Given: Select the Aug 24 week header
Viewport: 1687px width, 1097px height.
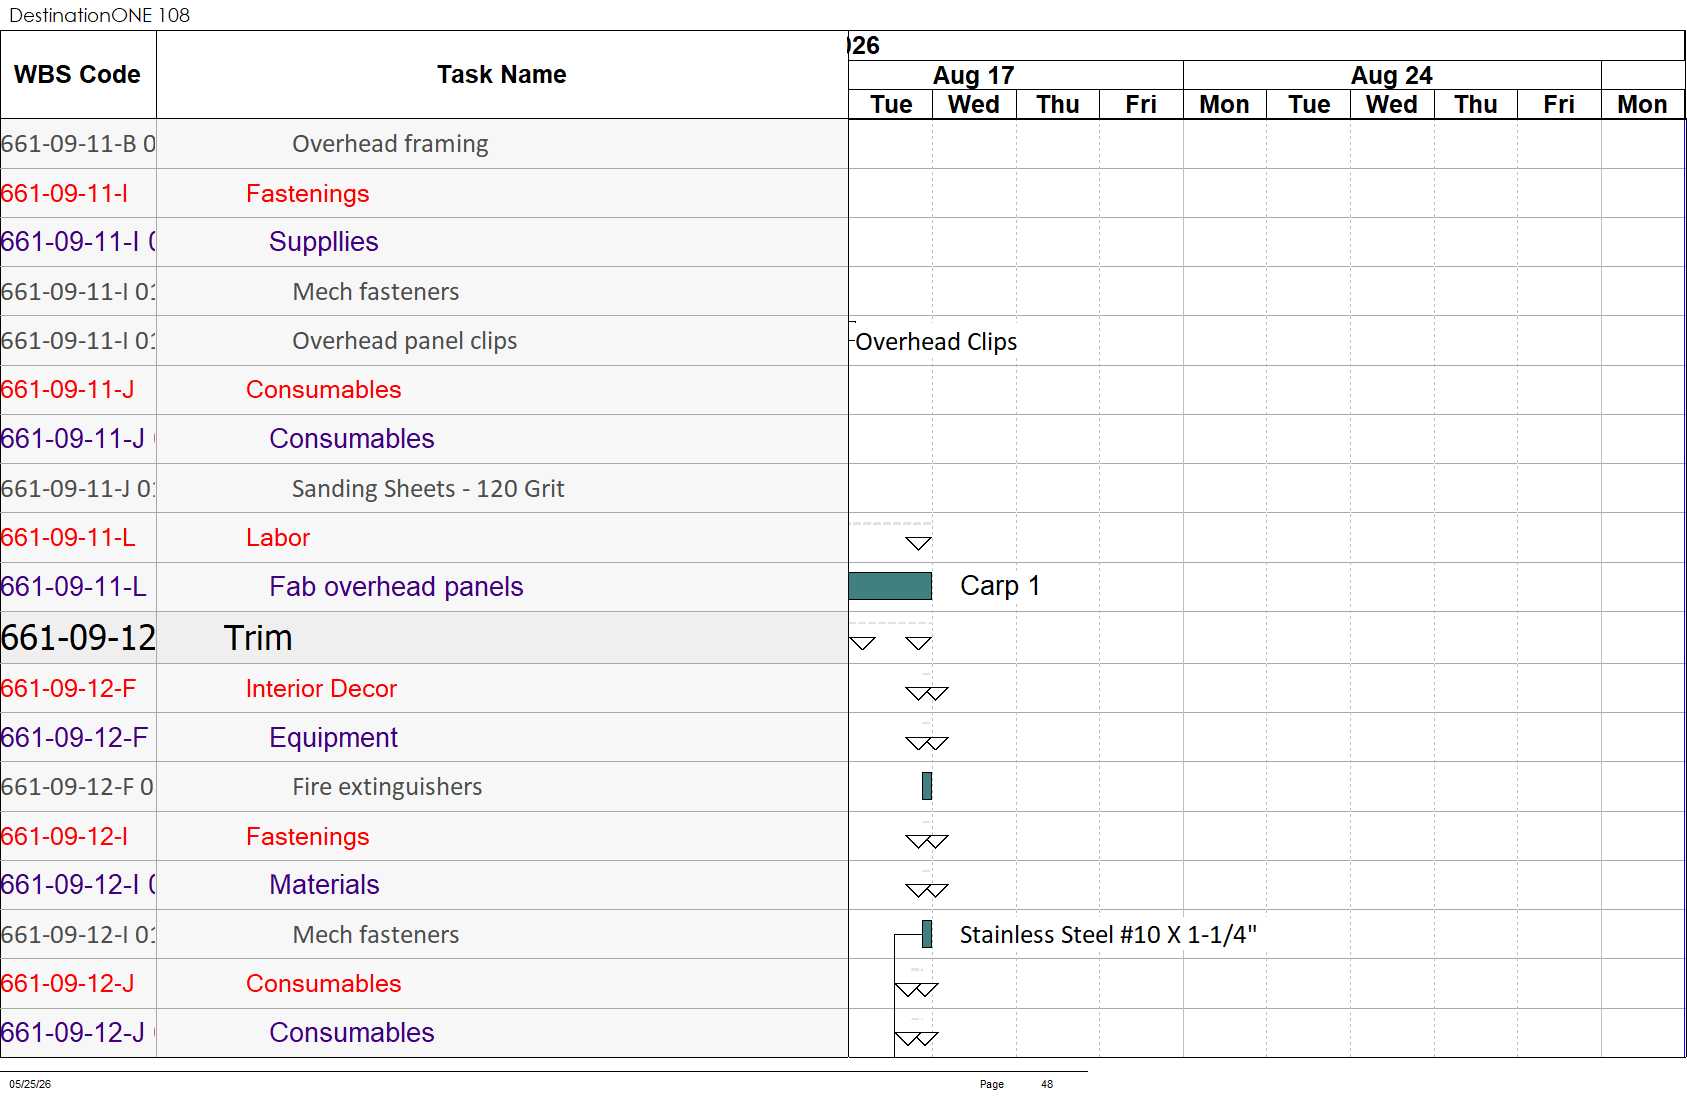Looking at the screenshot, I should point(1392,76).
